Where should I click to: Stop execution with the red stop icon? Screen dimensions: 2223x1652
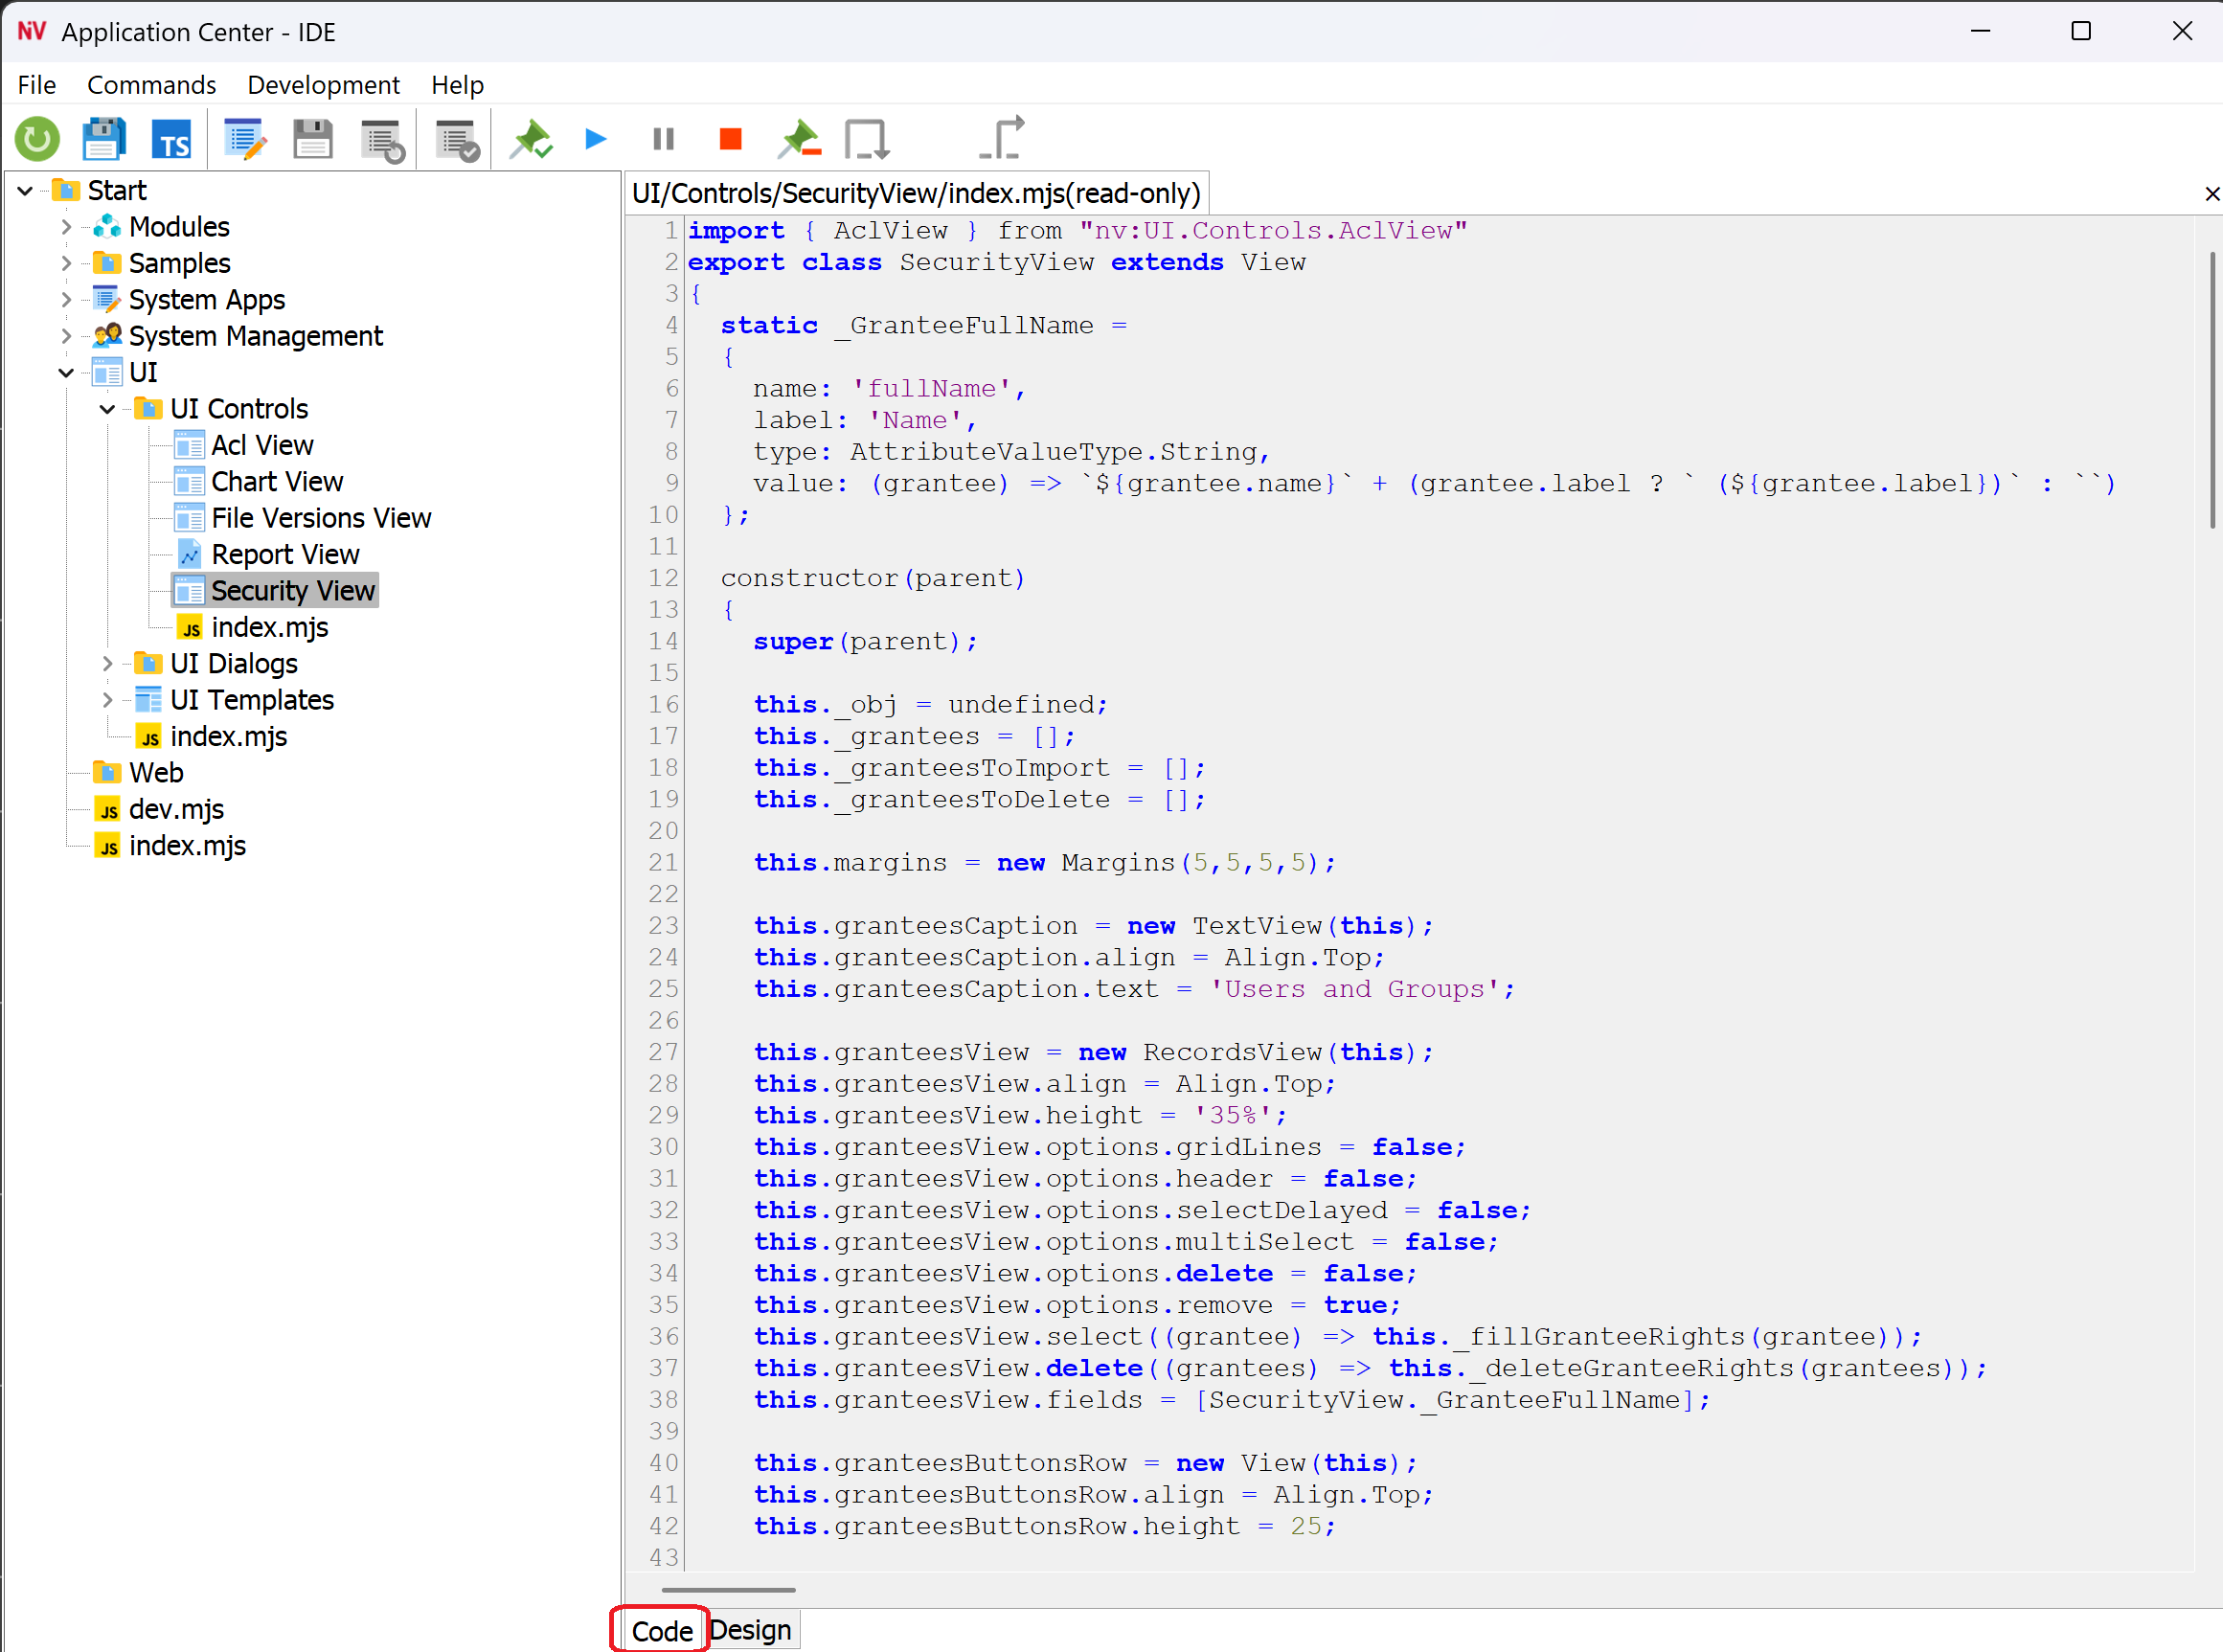729,139
